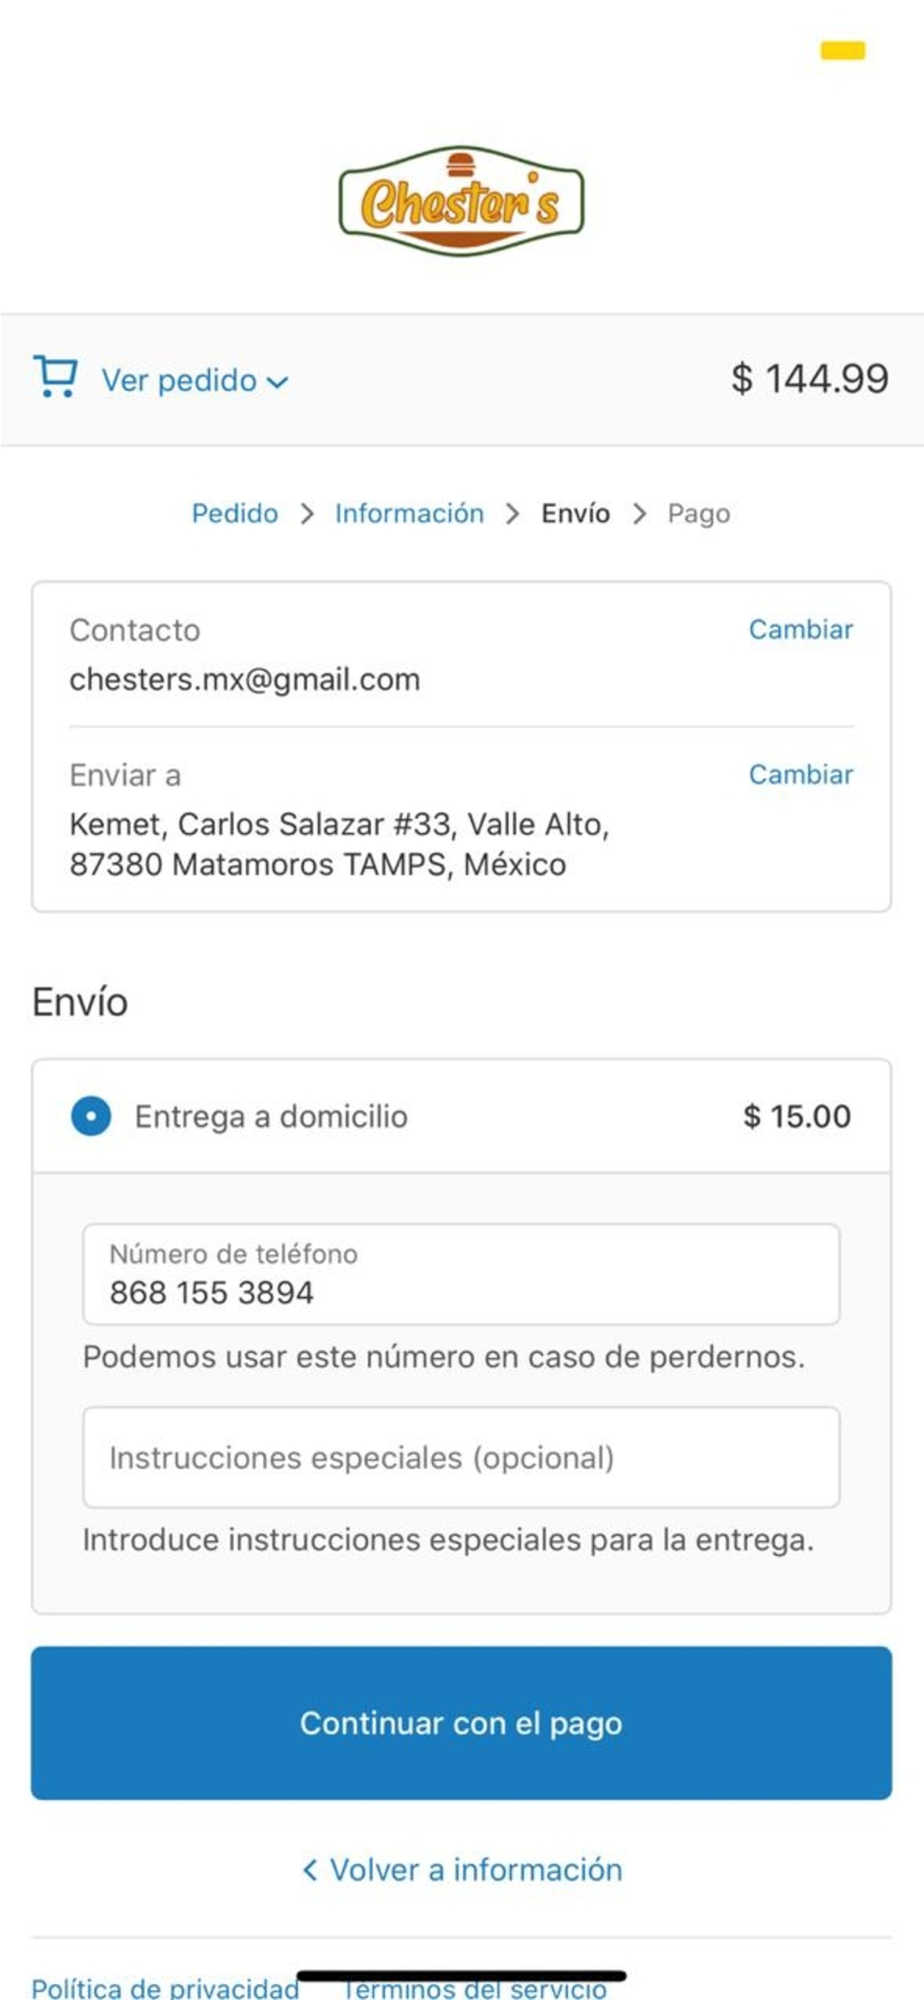Click the back arrow beside Volver a información

pyautogui.click(x=310, y=1869)
